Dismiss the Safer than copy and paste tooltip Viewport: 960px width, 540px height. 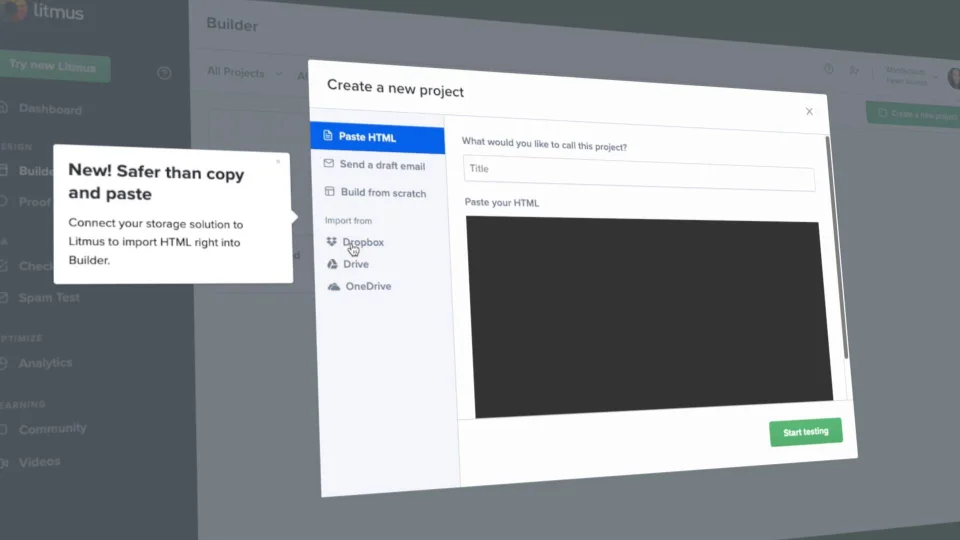pyautogui.click(x=278, y=162)
